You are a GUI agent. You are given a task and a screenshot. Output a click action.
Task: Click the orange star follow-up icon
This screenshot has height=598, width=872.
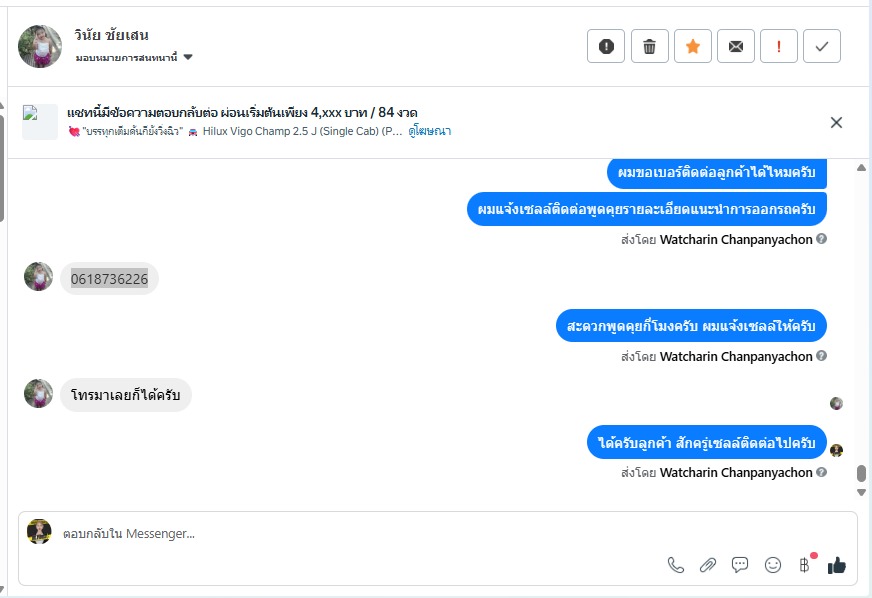tap(692, 46)
